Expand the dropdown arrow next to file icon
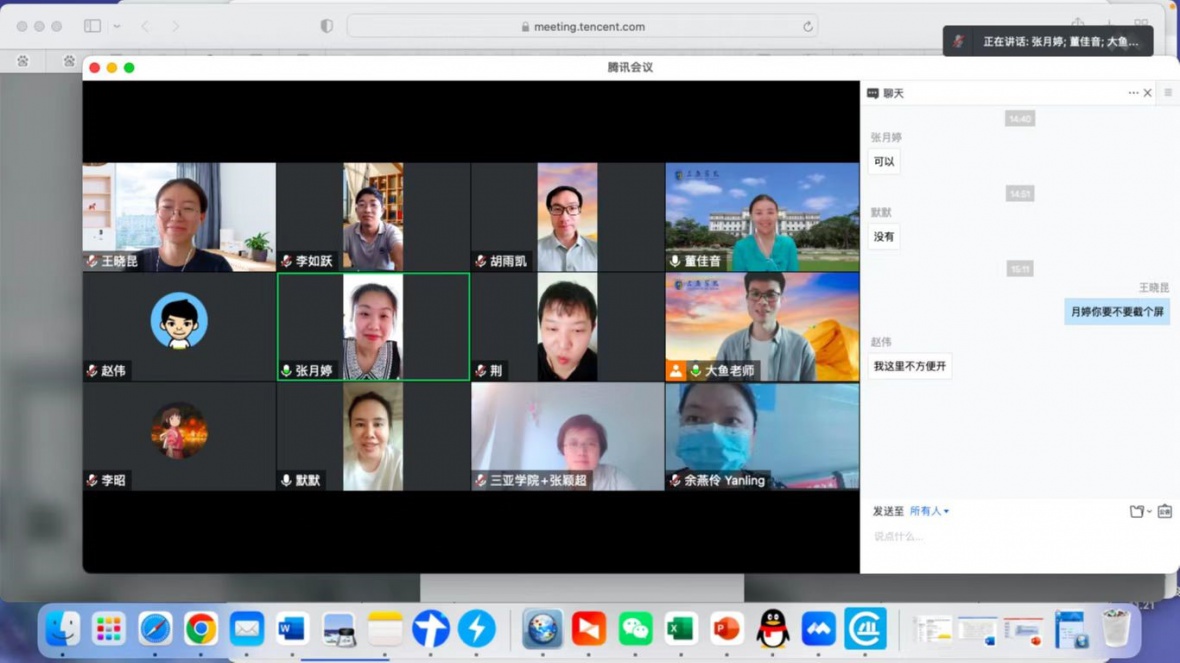The width and height of the screenshot is (1180, 663). (1149, 512)
